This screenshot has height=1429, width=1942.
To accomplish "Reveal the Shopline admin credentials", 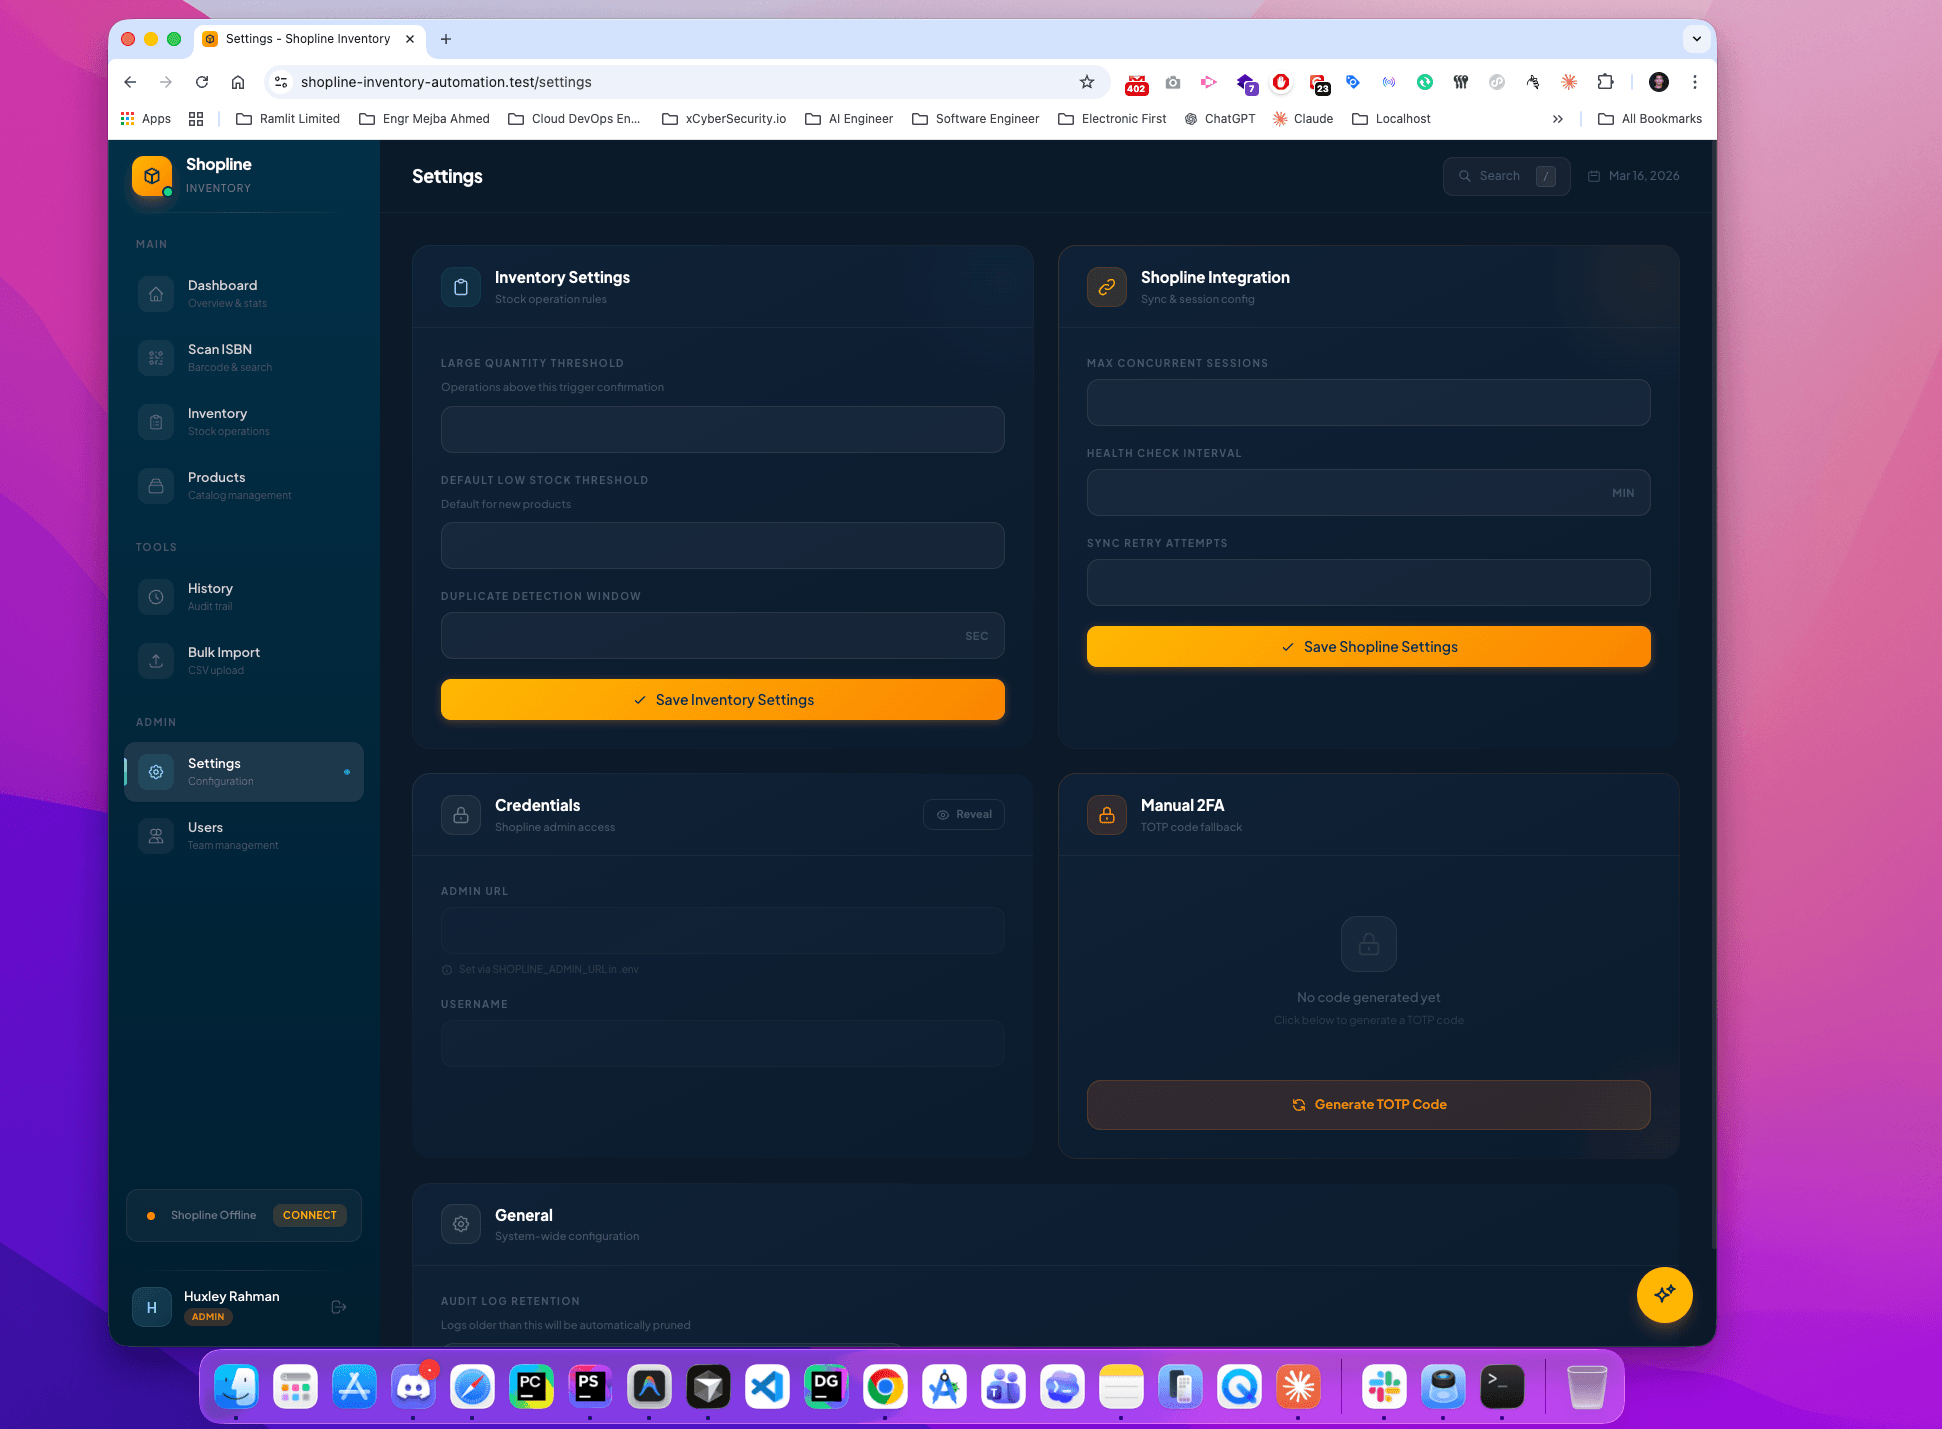I will pyautogui.click(x=963, y=814).
